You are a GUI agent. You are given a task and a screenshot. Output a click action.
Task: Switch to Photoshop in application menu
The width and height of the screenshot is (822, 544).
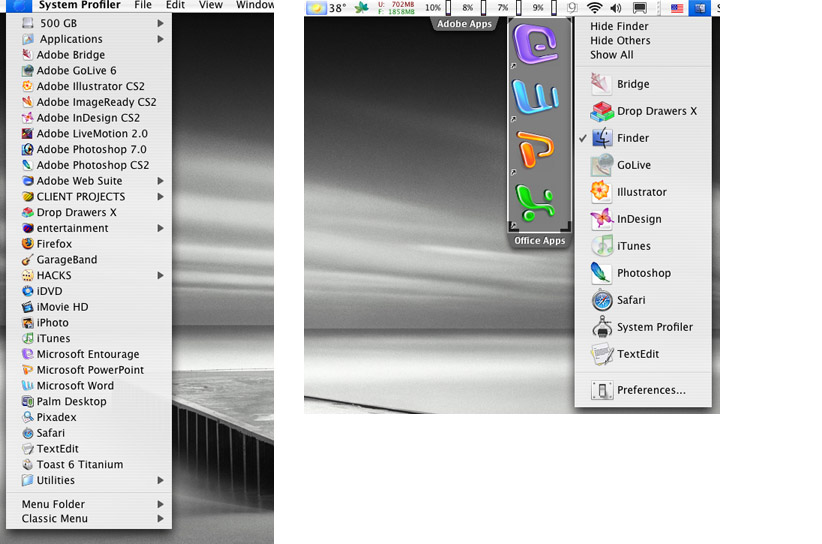[x=643, y=273]
